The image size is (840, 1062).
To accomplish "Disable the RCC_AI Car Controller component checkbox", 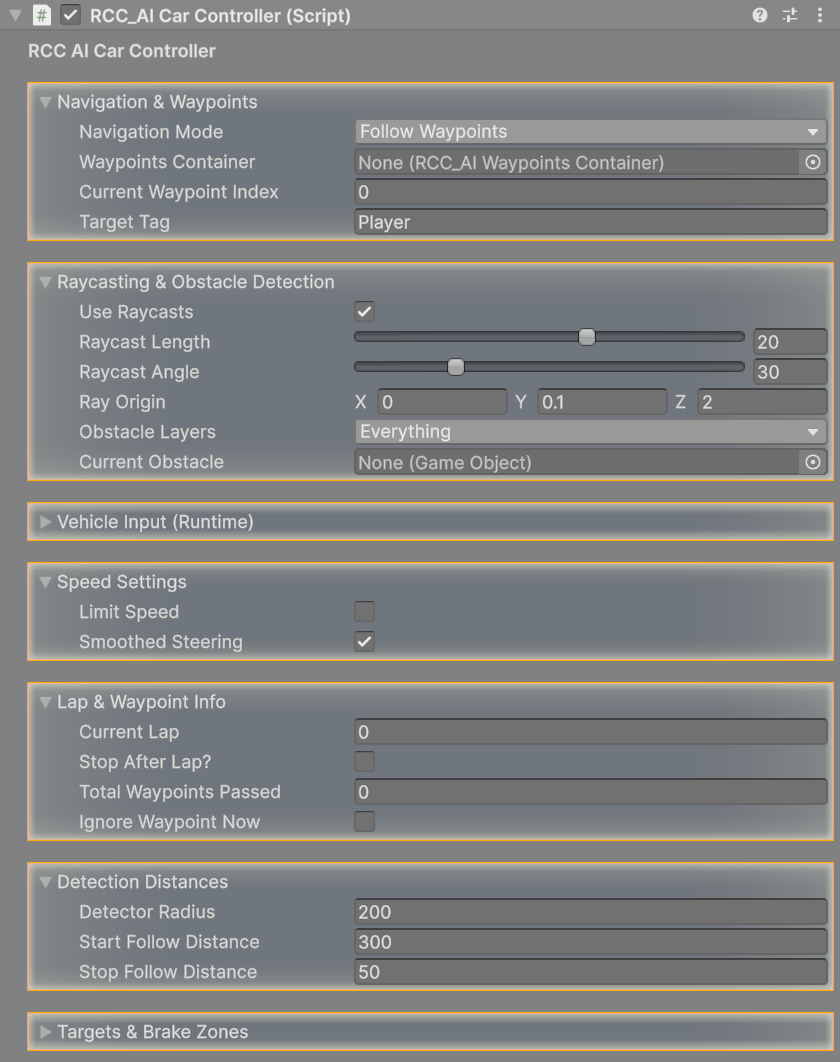I will coord(70,15).
